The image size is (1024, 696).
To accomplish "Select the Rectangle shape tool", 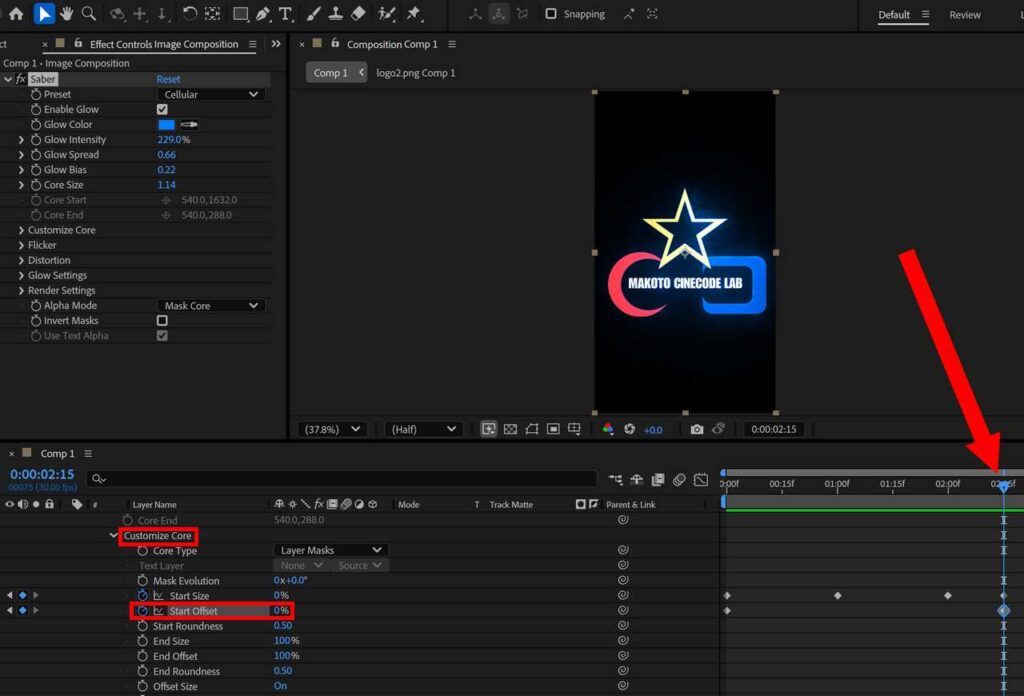I will click(240, 14).
